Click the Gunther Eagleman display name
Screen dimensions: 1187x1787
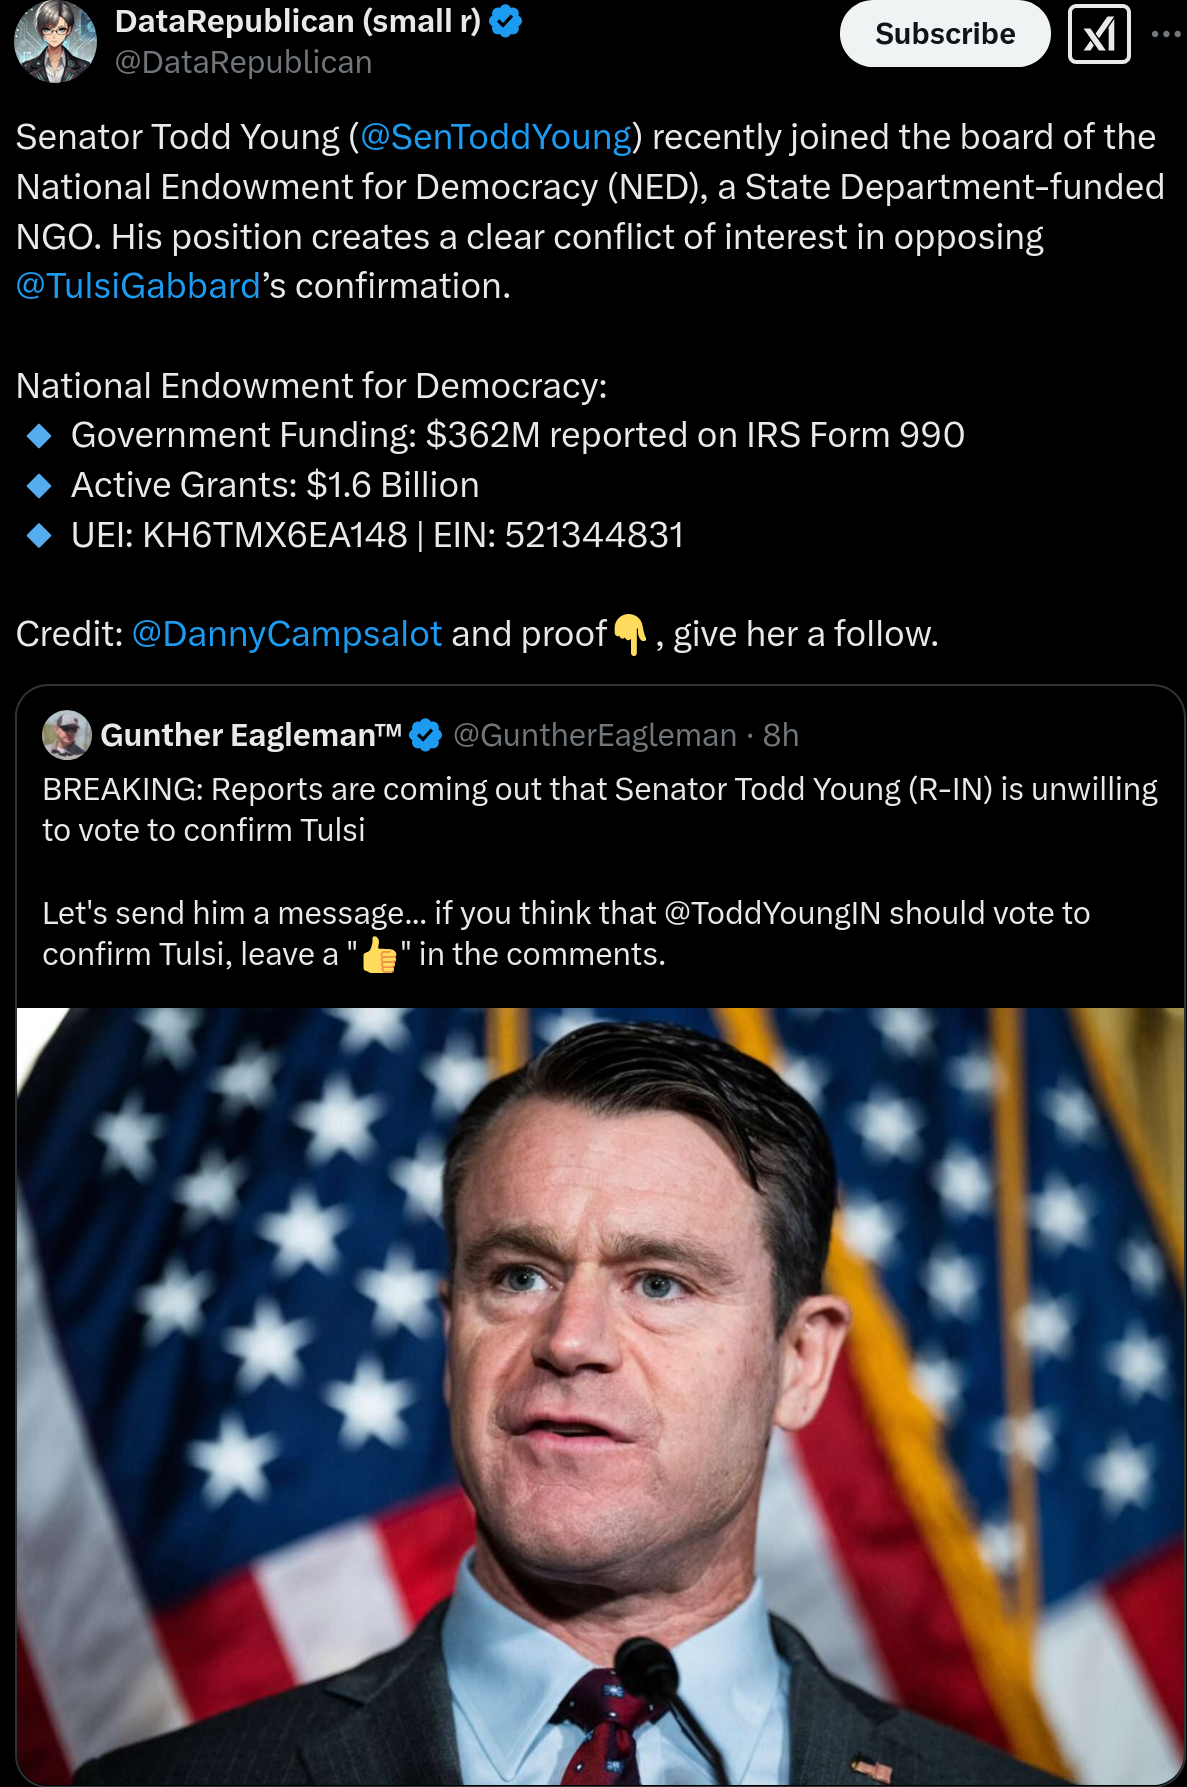point(251,735)
